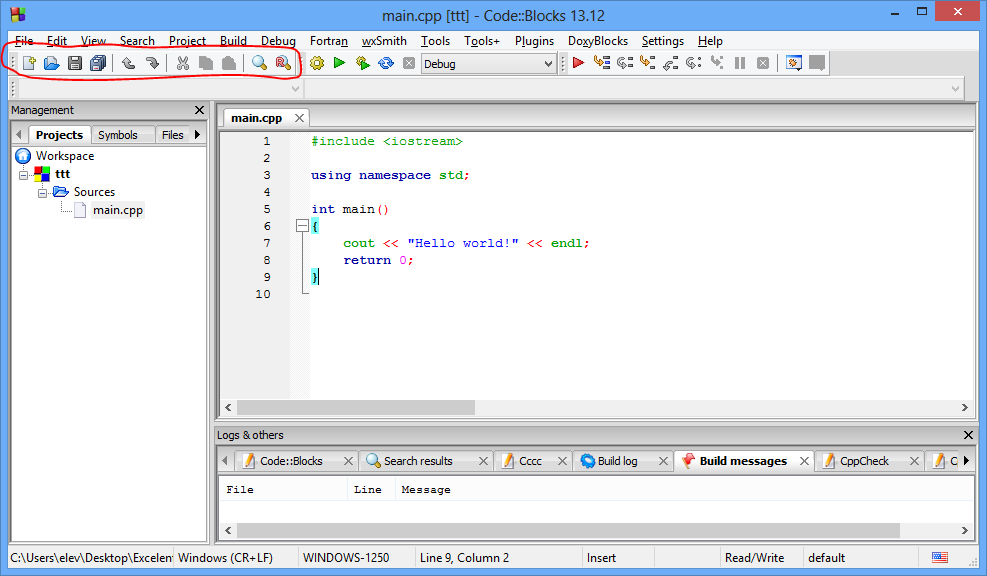
Task: Click the Paste toolbar icon
Action: click(229, 63)
